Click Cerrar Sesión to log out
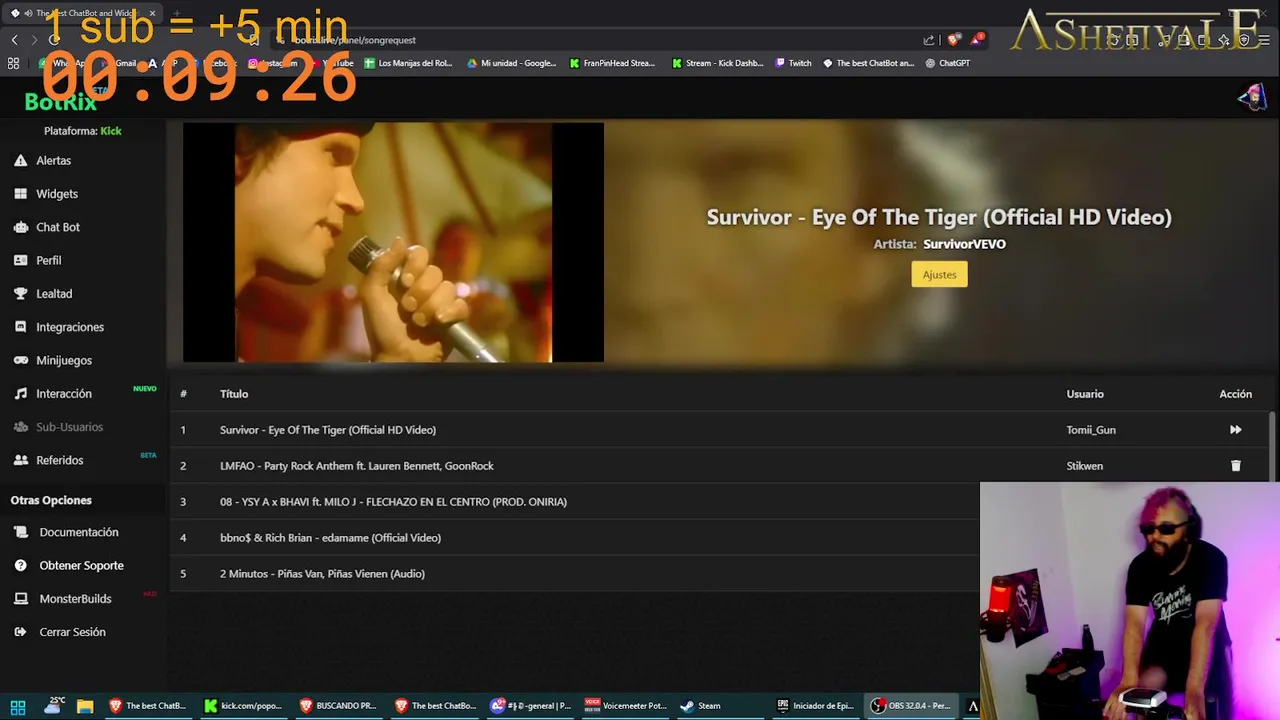 (x=61, y=632)
